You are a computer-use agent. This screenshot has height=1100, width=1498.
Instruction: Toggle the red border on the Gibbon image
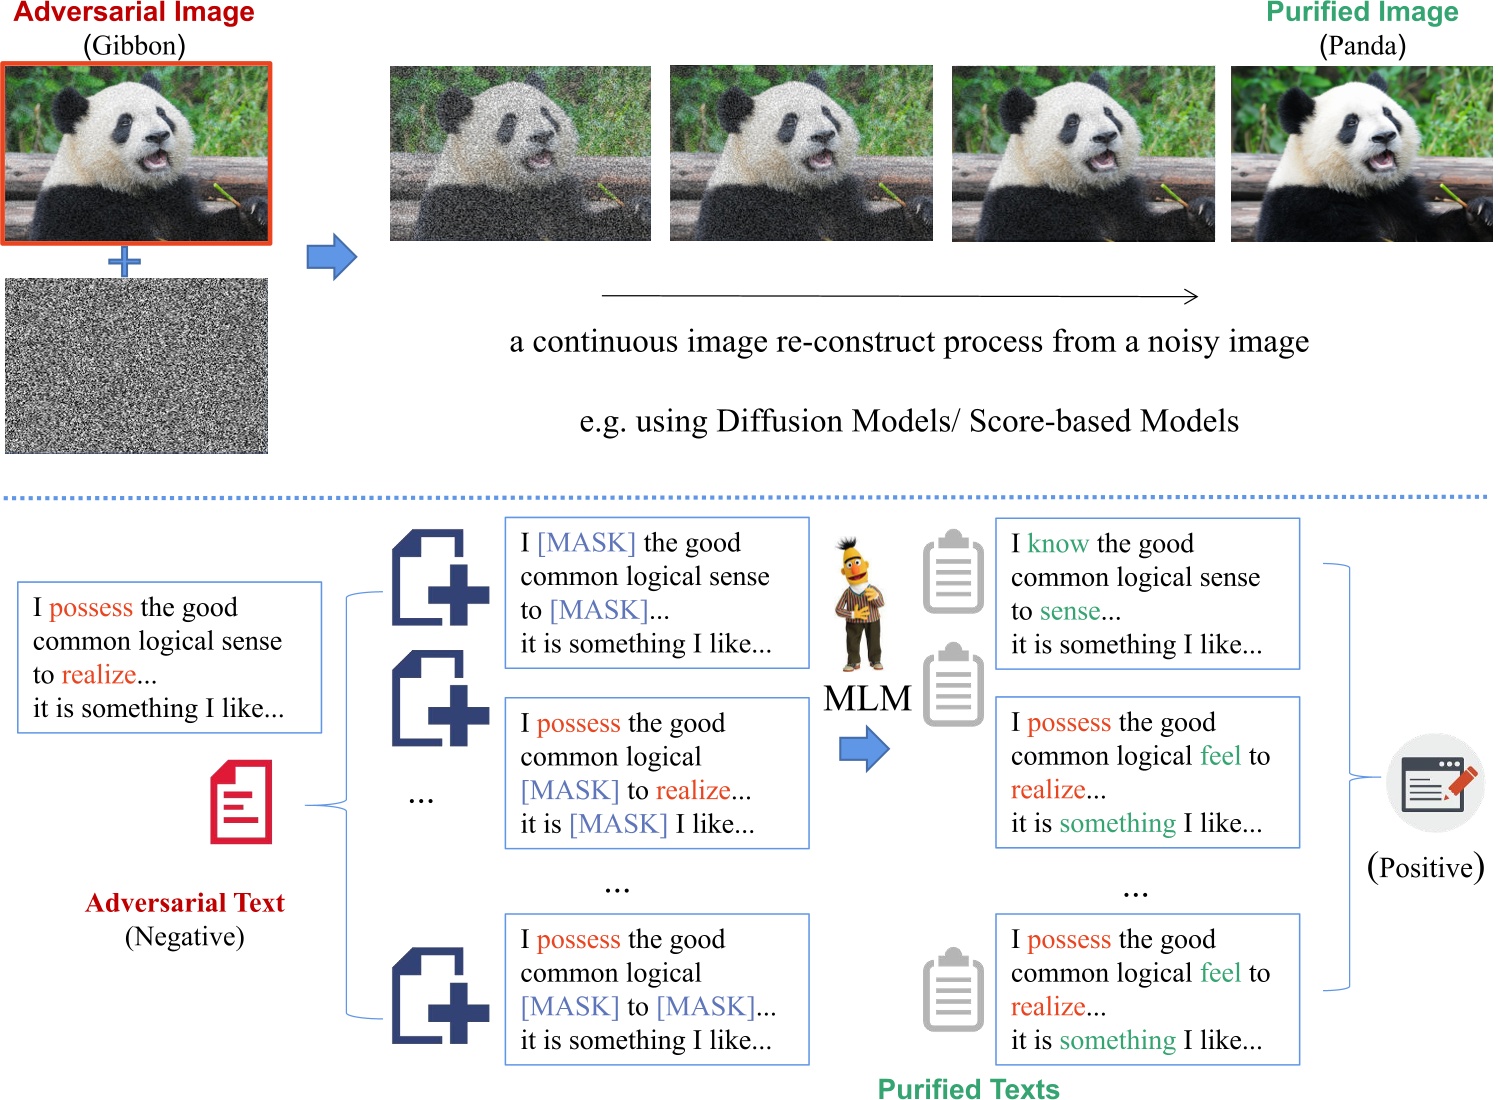click(137, 152)
